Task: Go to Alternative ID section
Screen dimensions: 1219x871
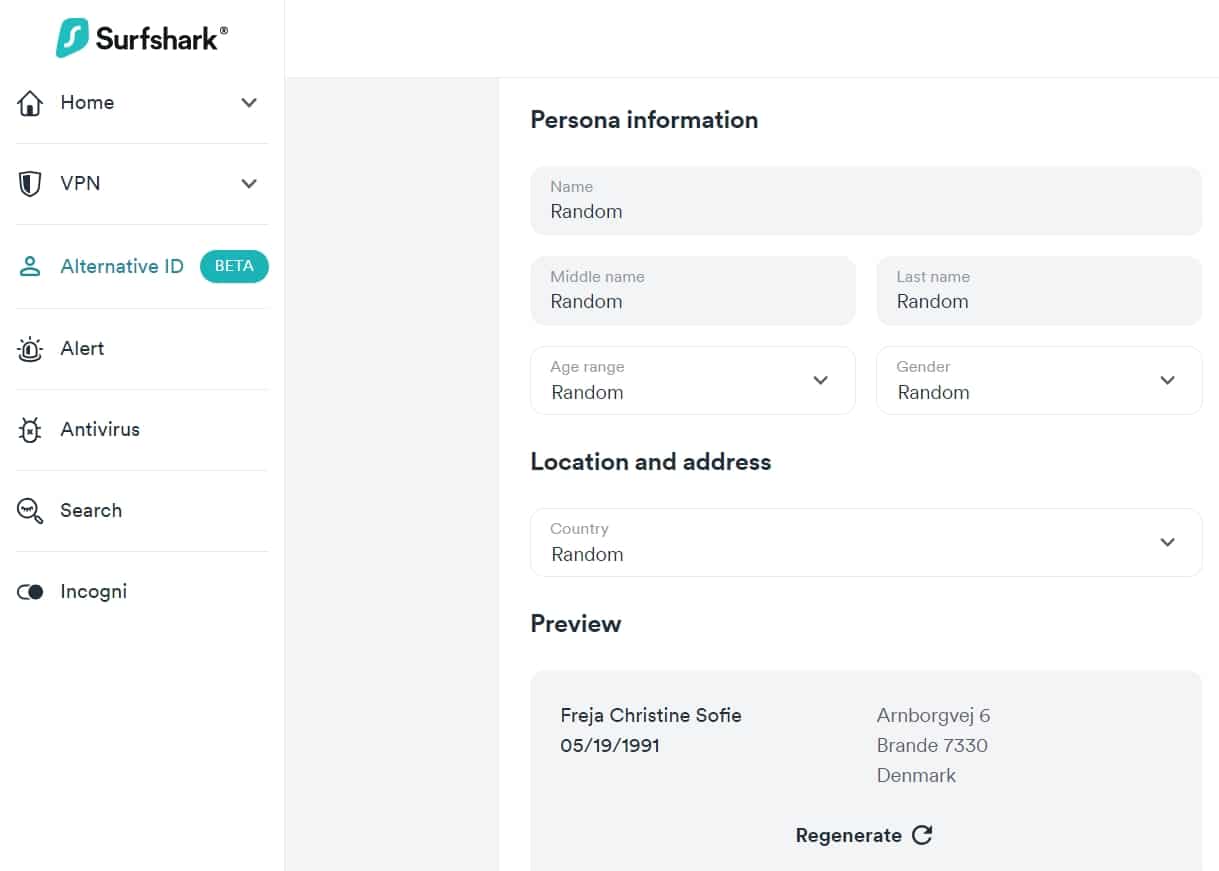Action: click(x=141, y=266)
